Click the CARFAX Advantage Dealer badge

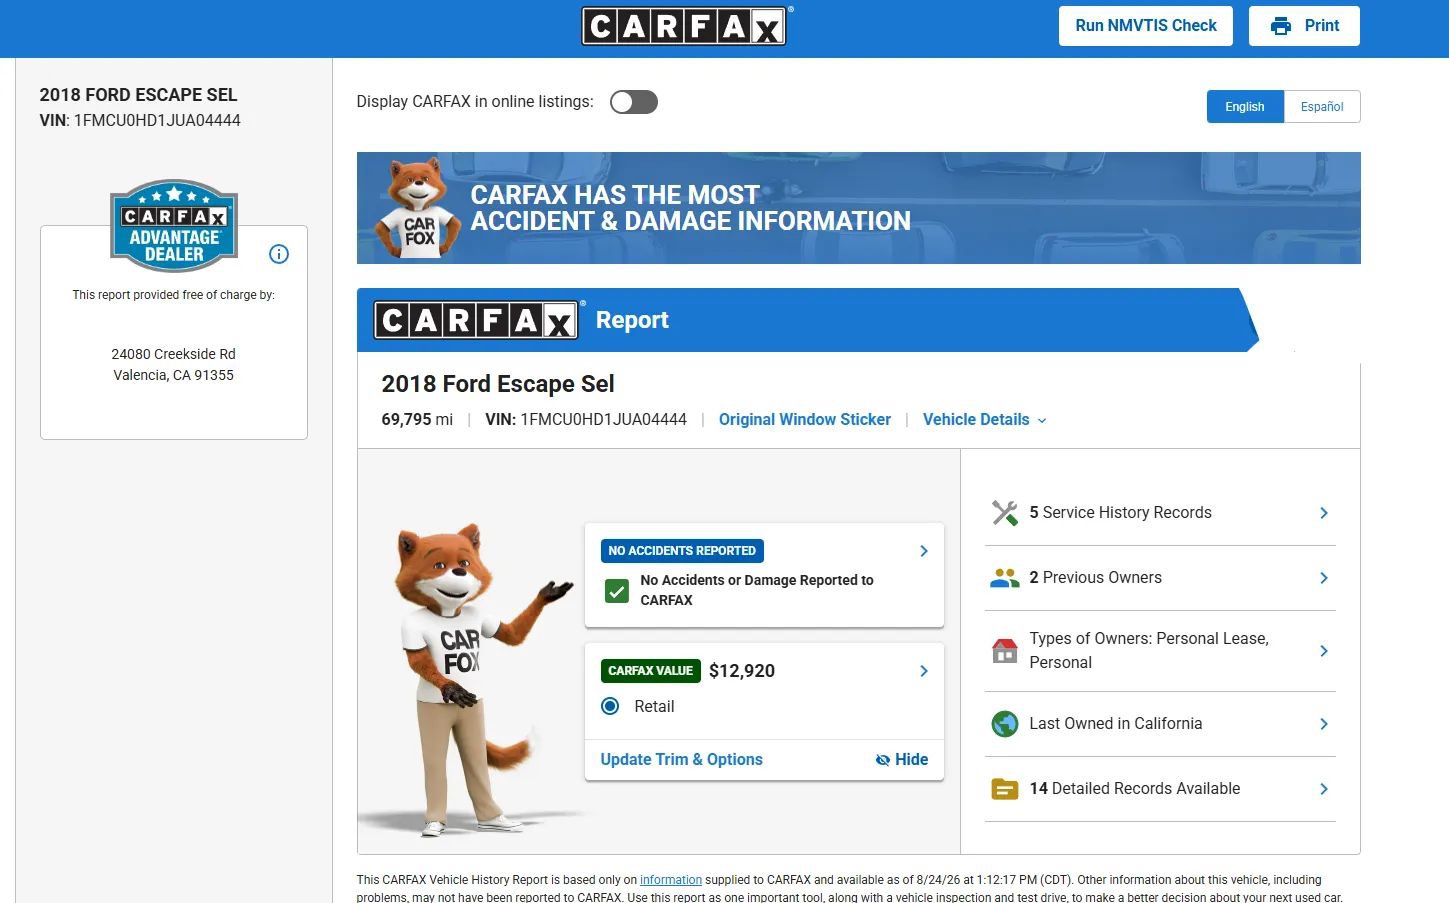pyautogui.click(x=174, y=226)
